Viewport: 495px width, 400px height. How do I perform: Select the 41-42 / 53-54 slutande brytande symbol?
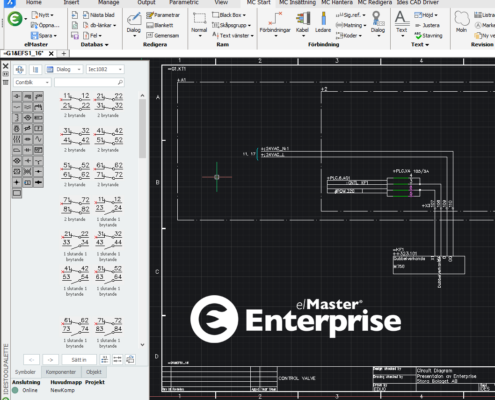(x=75, y=281)
